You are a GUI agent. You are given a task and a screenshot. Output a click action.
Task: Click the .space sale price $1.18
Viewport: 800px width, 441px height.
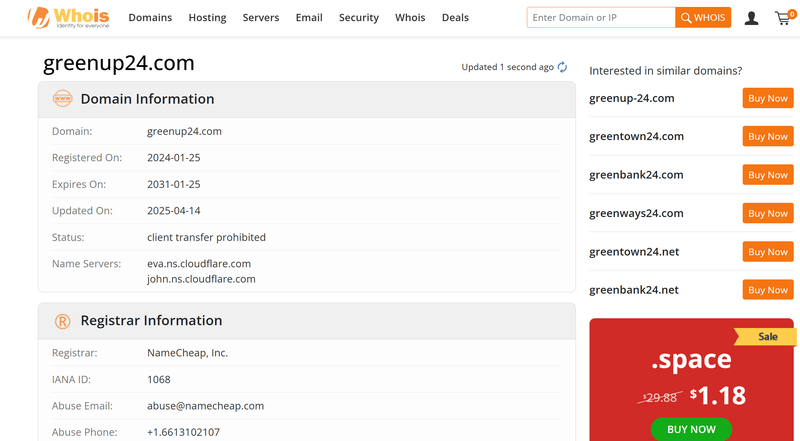[x=717, y=396]
